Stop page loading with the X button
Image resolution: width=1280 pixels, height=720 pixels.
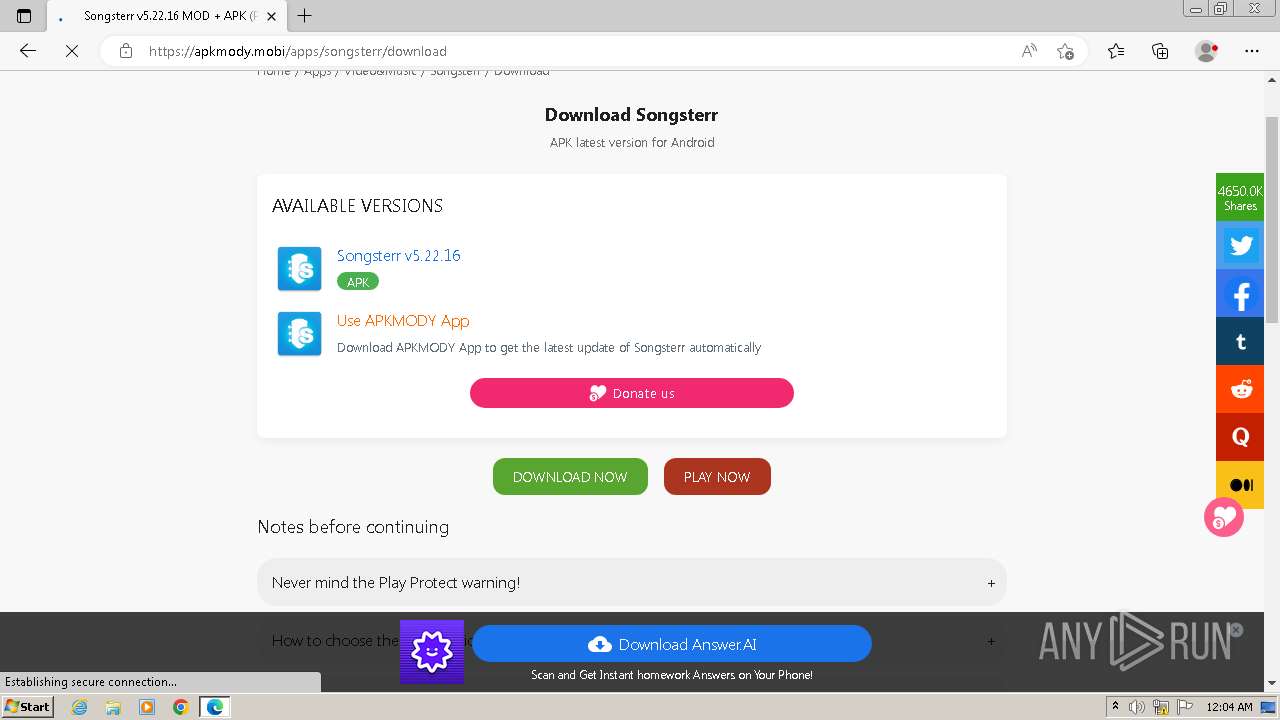(72, 51)
